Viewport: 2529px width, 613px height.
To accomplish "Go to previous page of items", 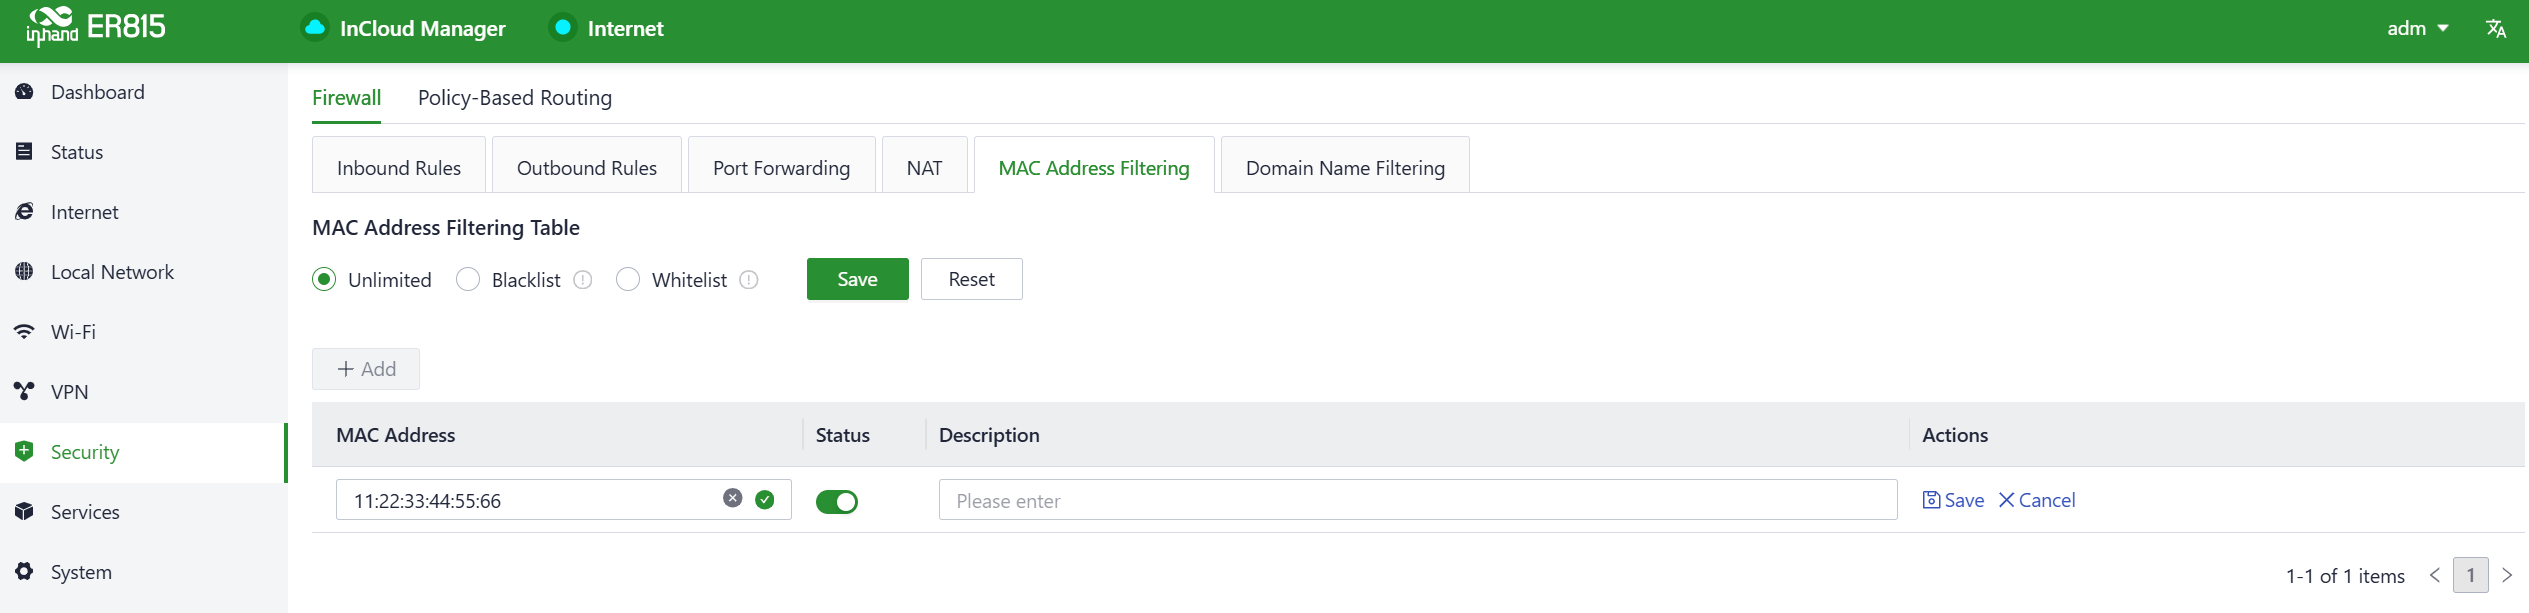I will pos(2435,575).
